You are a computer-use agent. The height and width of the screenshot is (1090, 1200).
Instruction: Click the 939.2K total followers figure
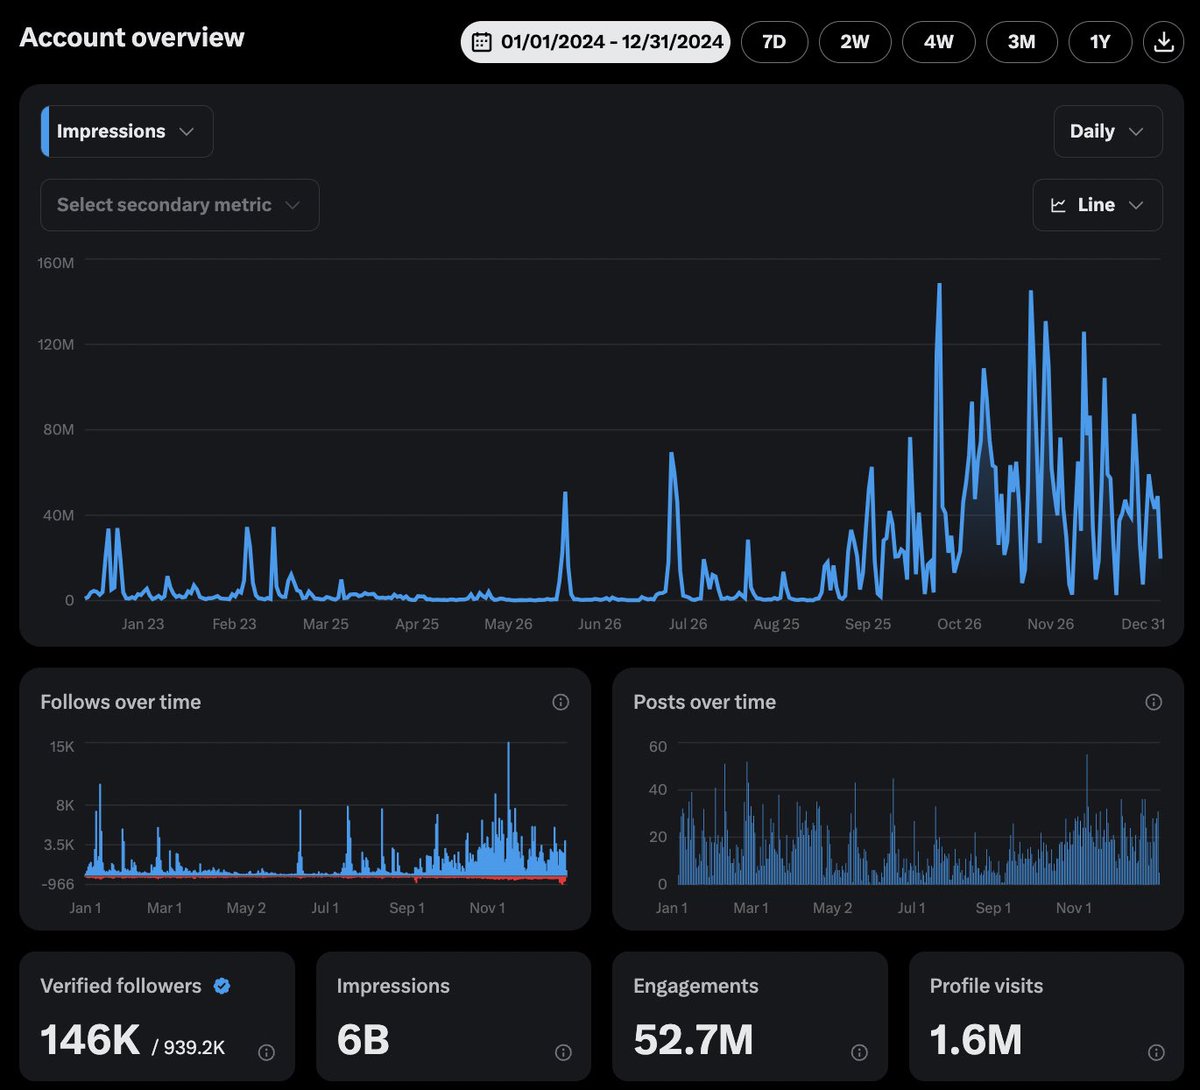click(x=195, y=1047)
